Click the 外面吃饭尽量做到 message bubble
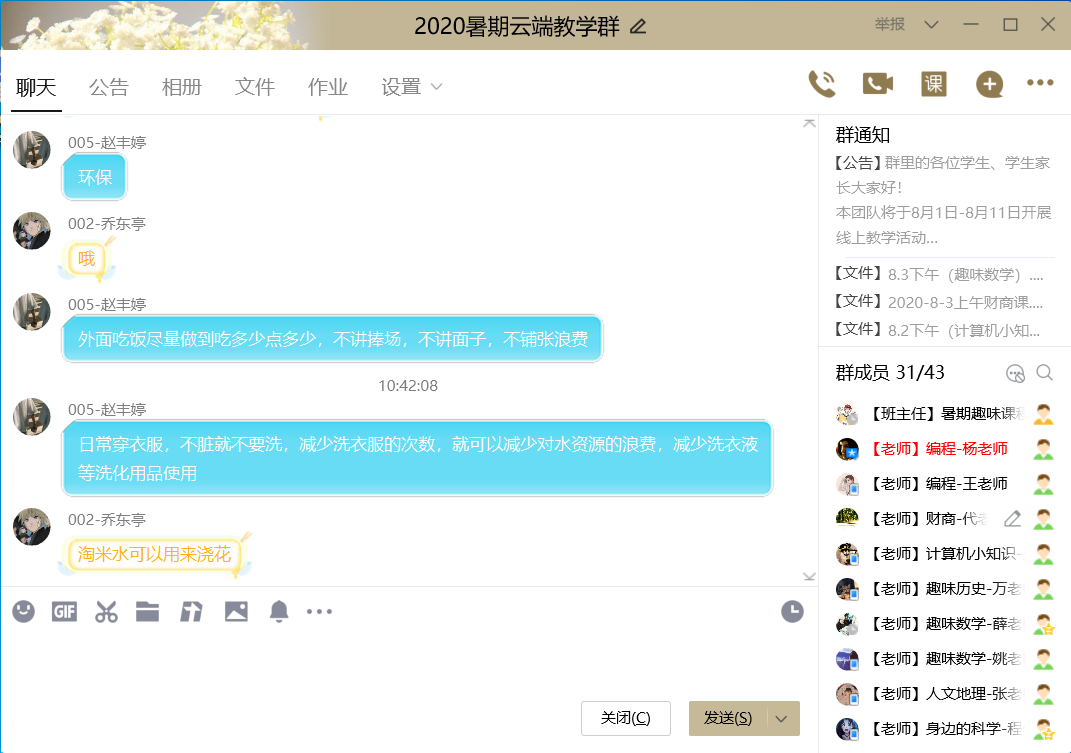The height and width of the screenshot is (753, 1071). (333, 339)
